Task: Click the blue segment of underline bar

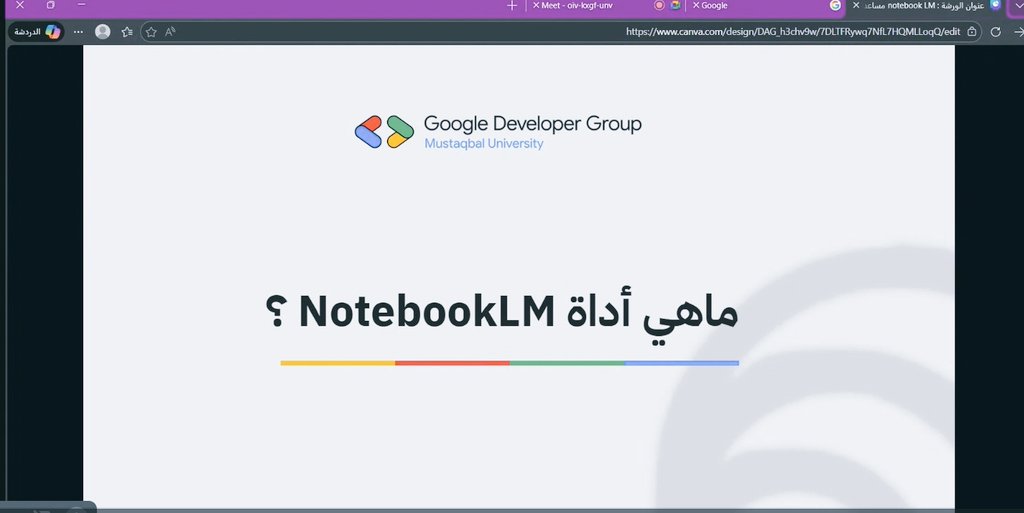Action: pos(682,363)
